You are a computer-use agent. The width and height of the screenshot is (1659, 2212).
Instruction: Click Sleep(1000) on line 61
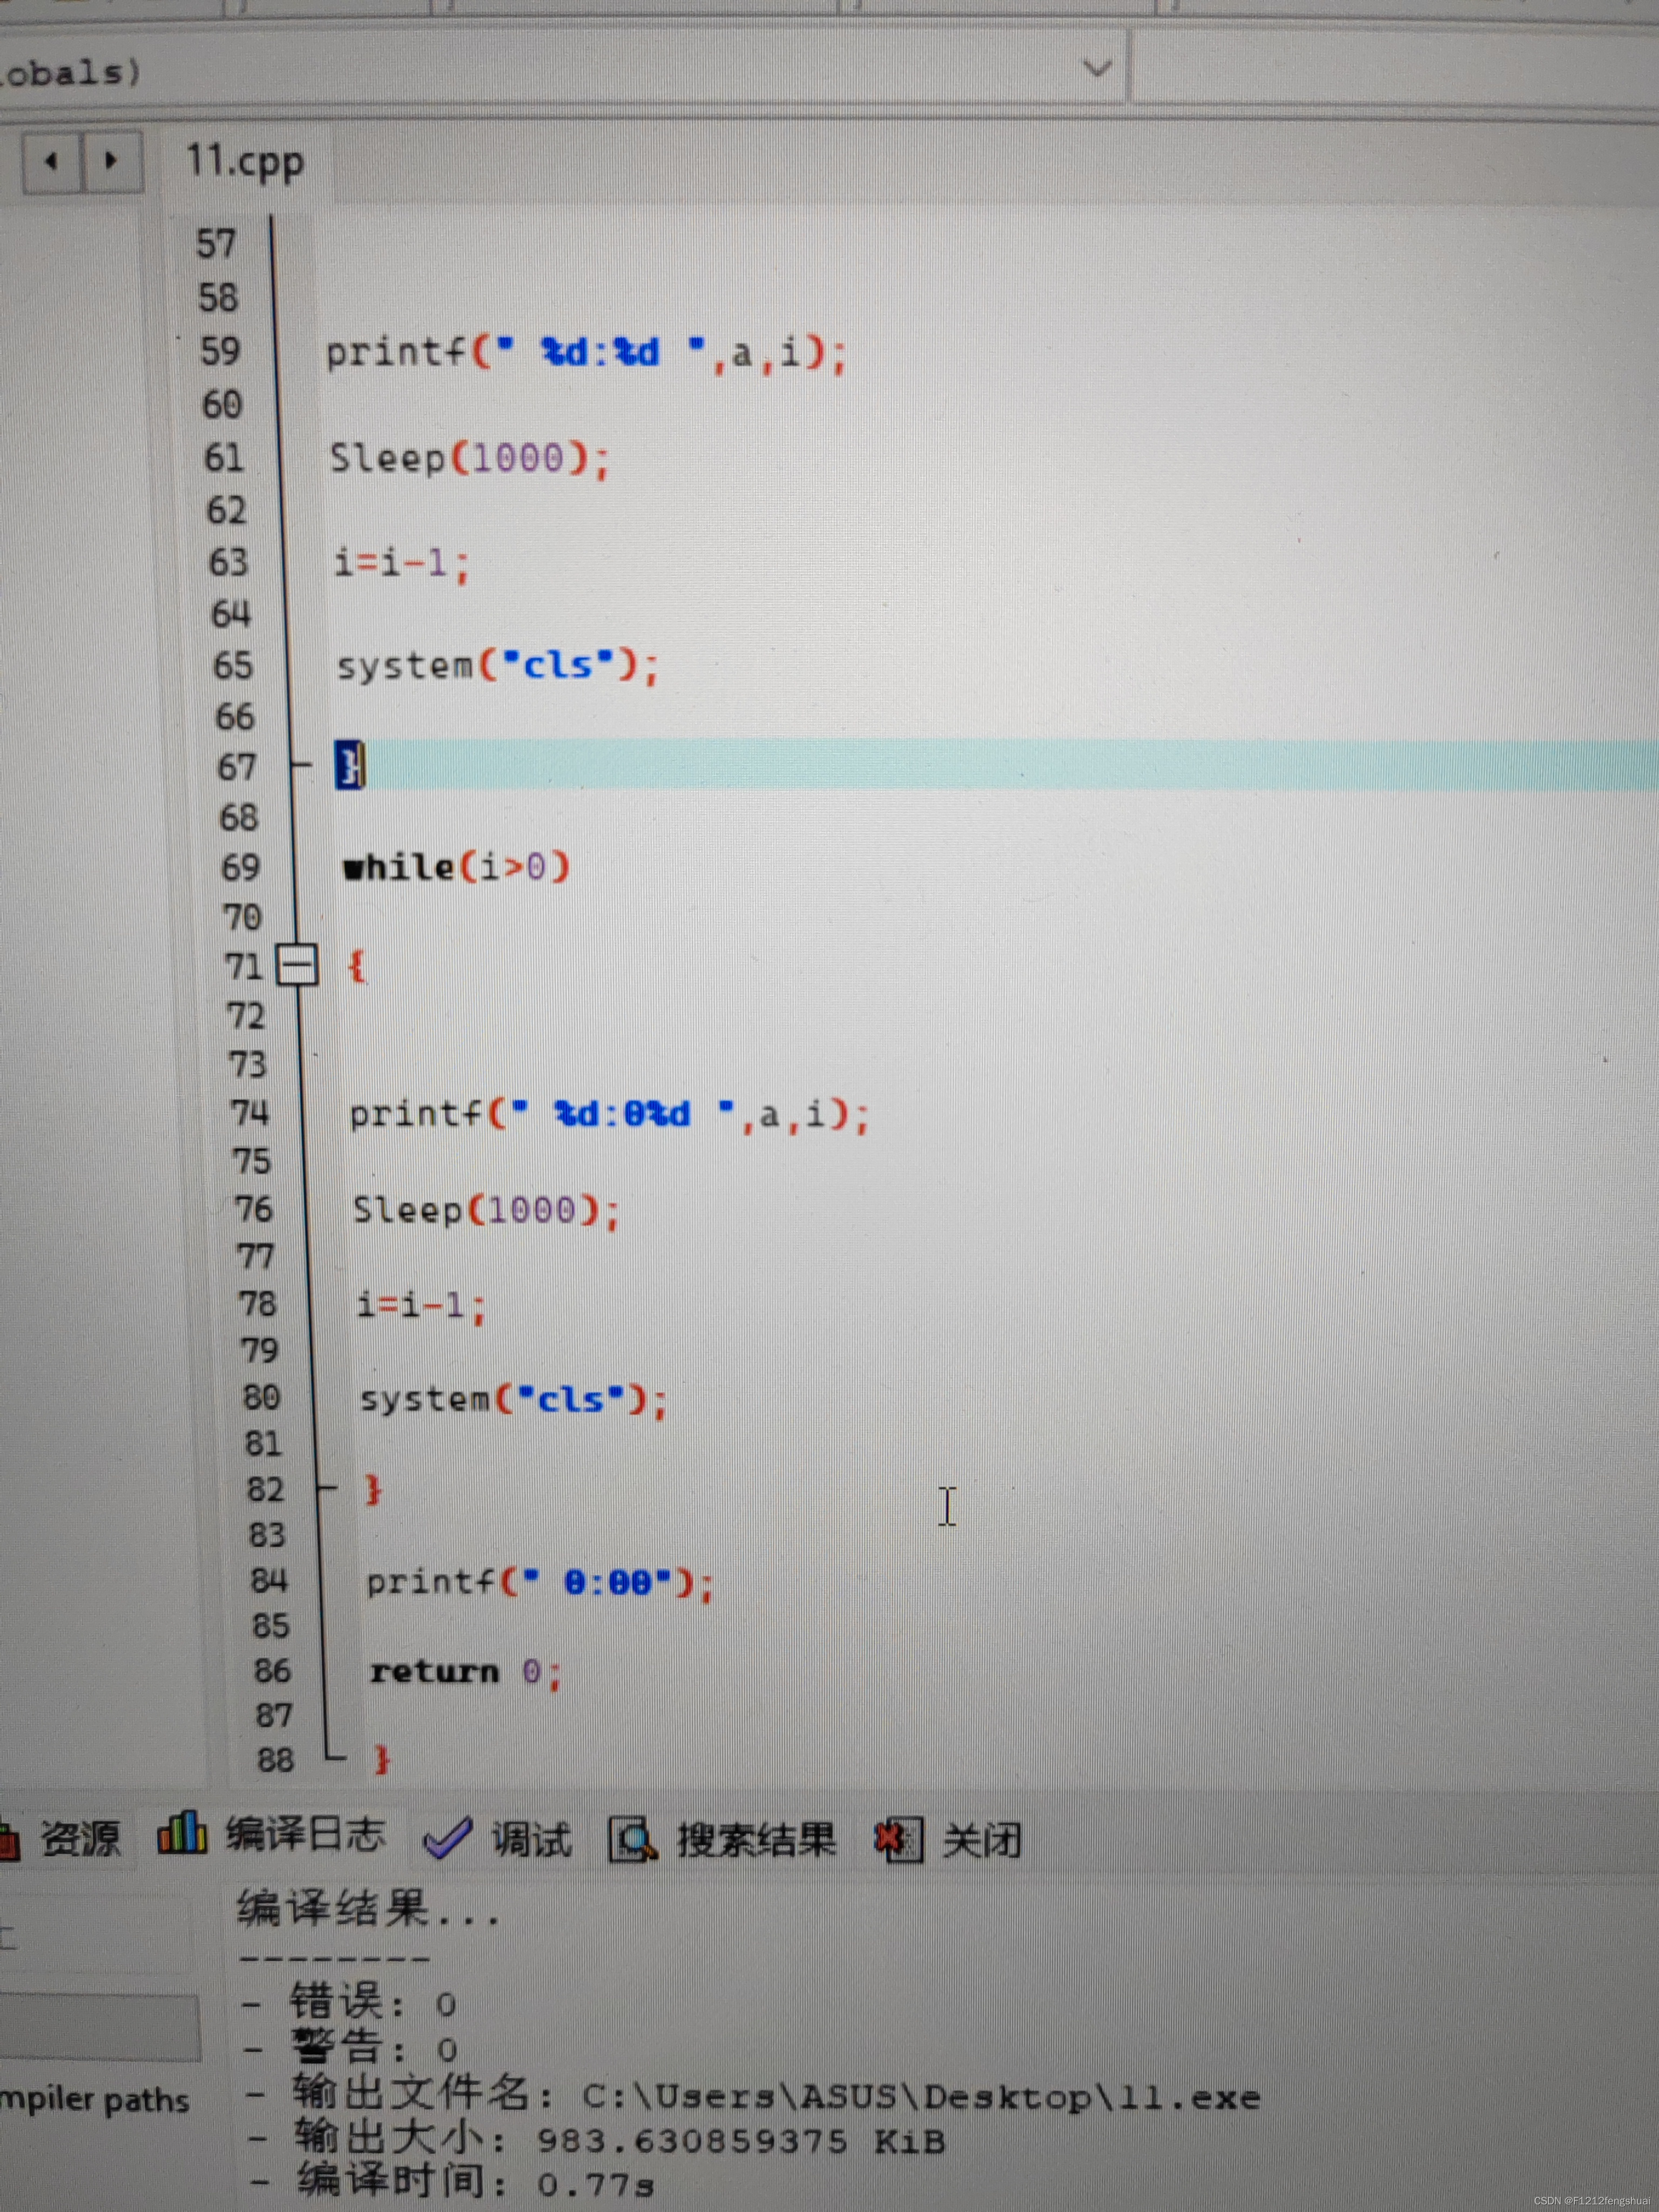[x=469, y=458]
